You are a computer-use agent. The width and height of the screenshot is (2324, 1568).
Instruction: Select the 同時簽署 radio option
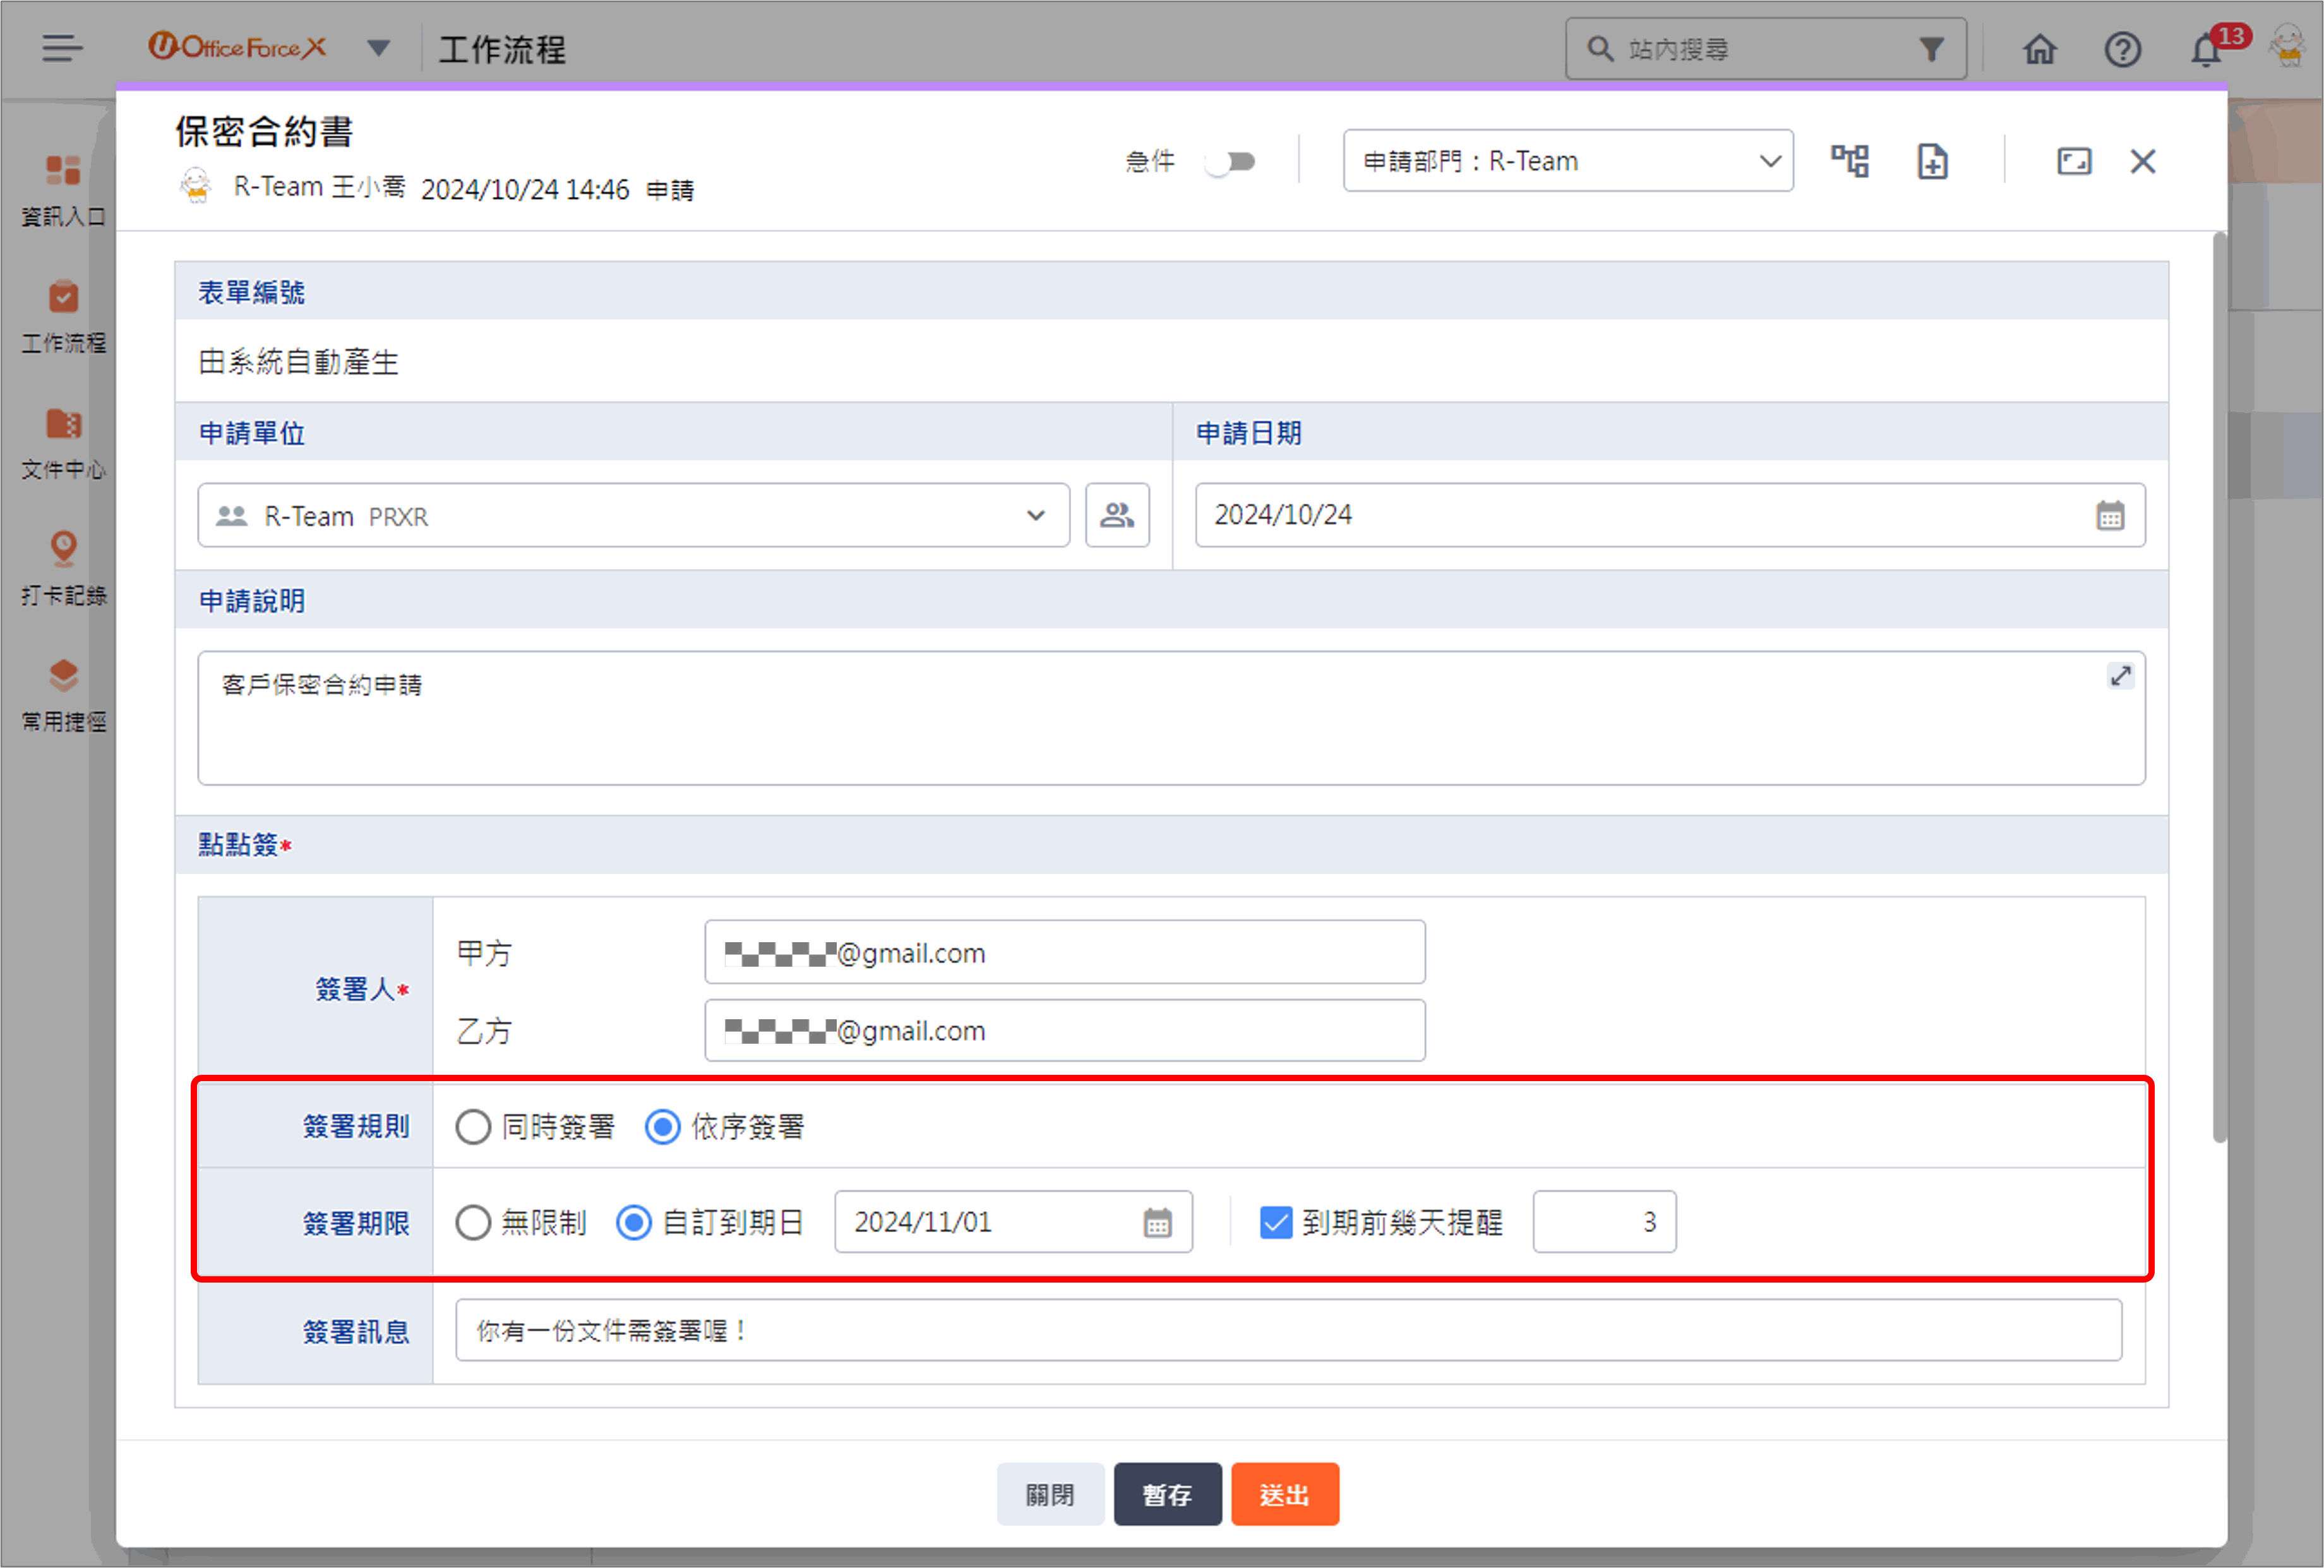473,1127
